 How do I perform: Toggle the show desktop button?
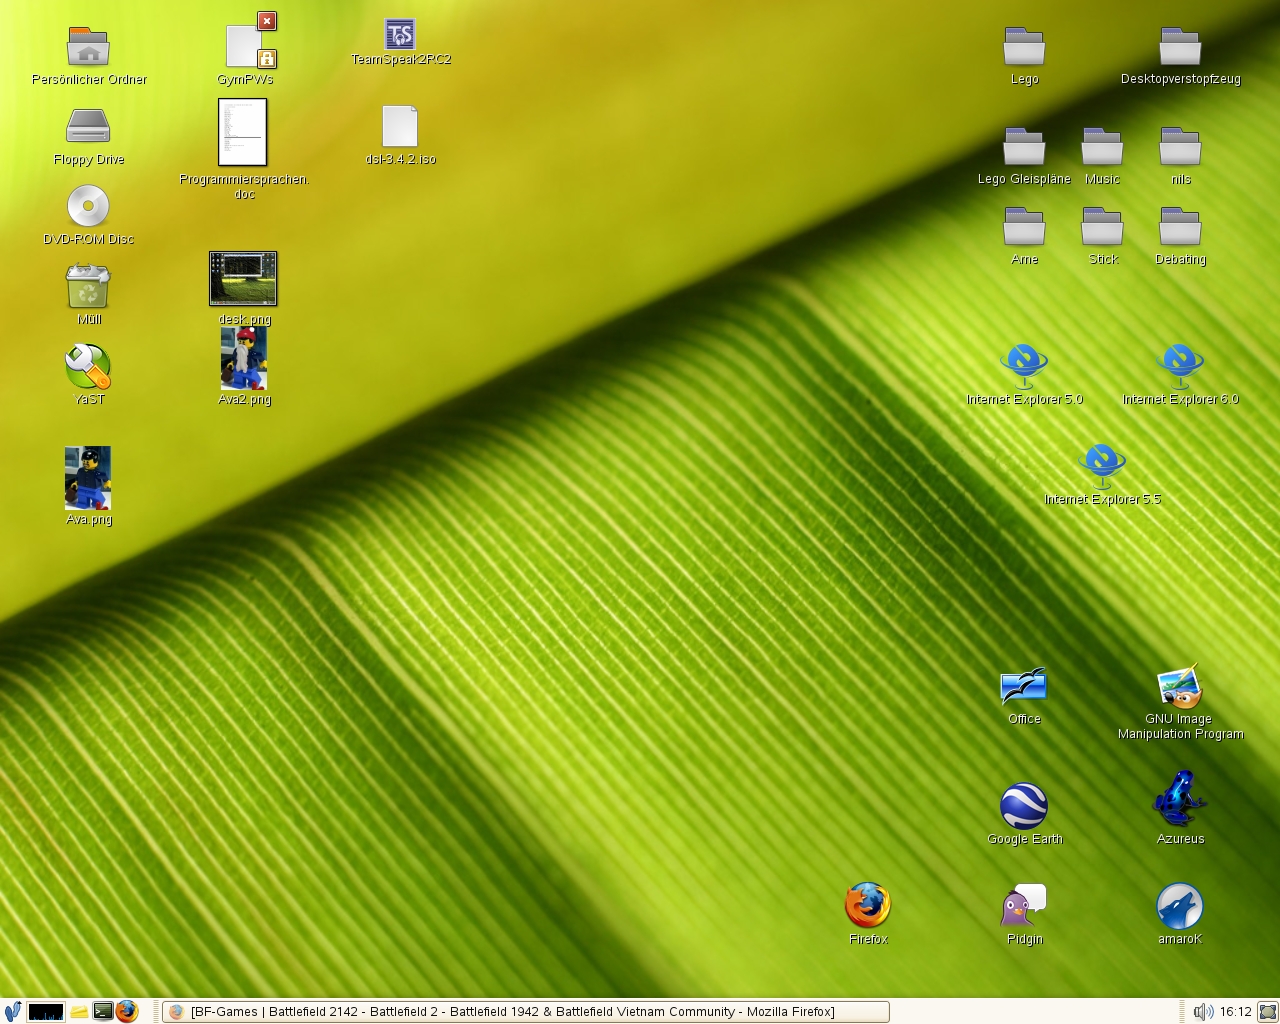1267,1011
